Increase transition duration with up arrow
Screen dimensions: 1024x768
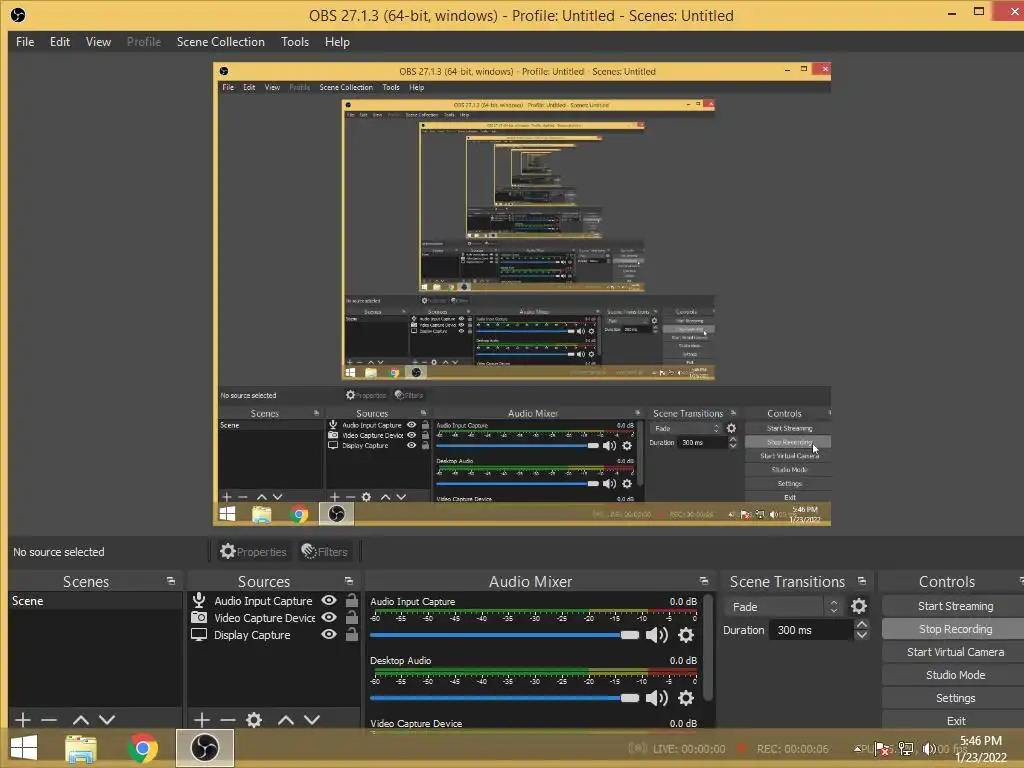pyautogui.click(x=862, y=624)
